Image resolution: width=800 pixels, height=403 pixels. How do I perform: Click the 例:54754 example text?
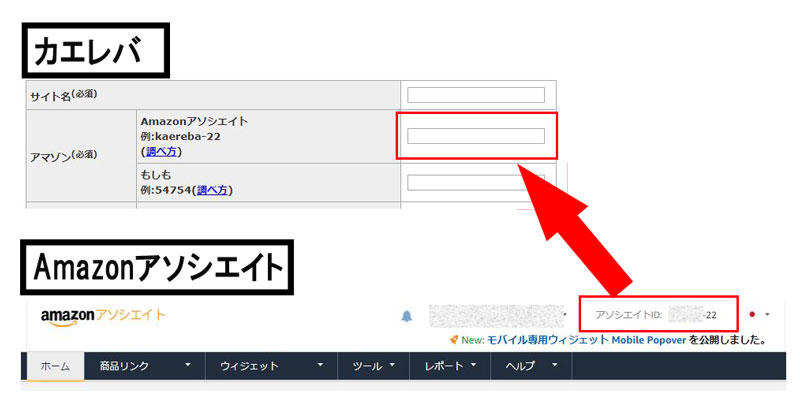[166, 190]
